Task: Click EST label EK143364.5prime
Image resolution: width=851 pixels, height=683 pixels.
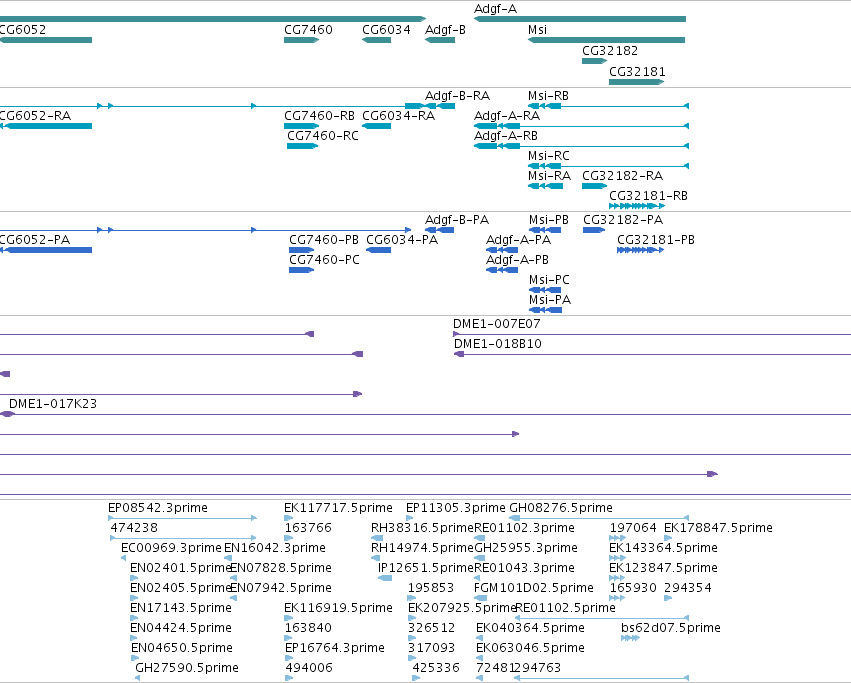Action: click(663, 548)
